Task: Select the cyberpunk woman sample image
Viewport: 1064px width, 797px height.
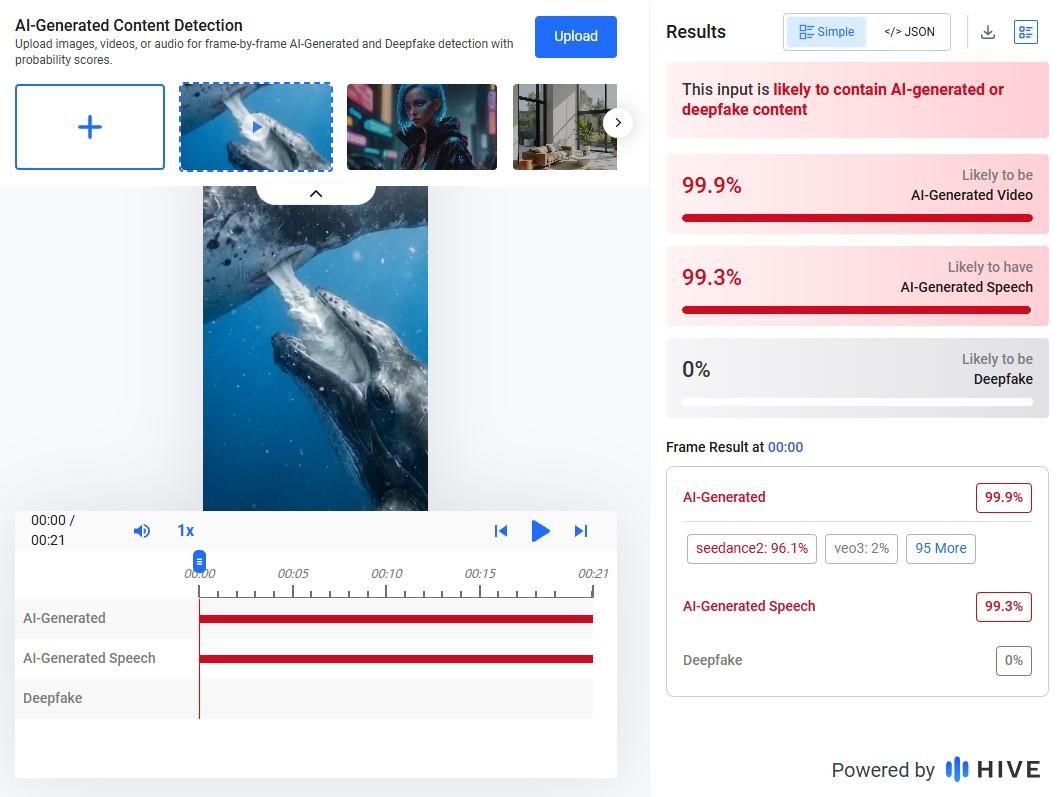Action: click(421, 127)
